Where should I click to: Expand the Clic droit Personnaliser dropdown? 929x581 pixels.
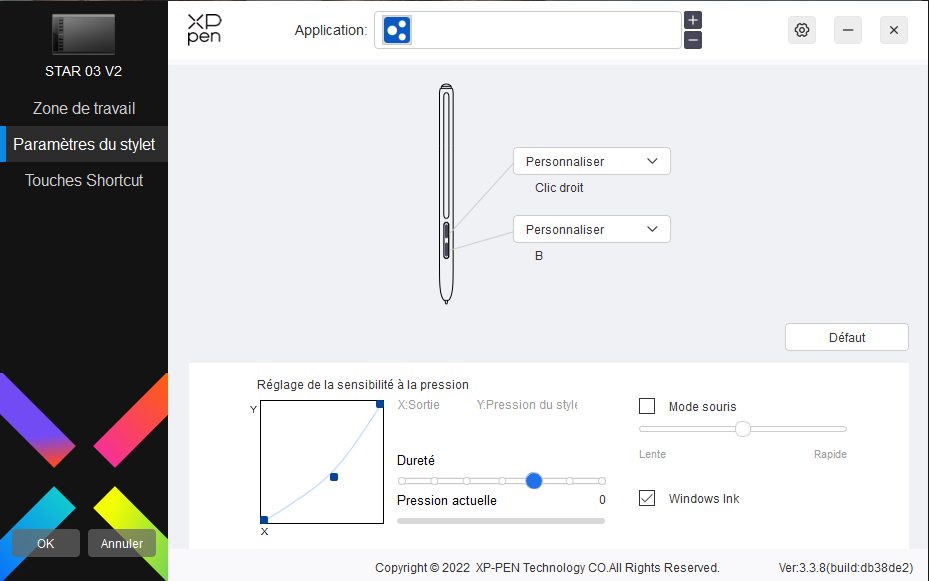[591, 161]
